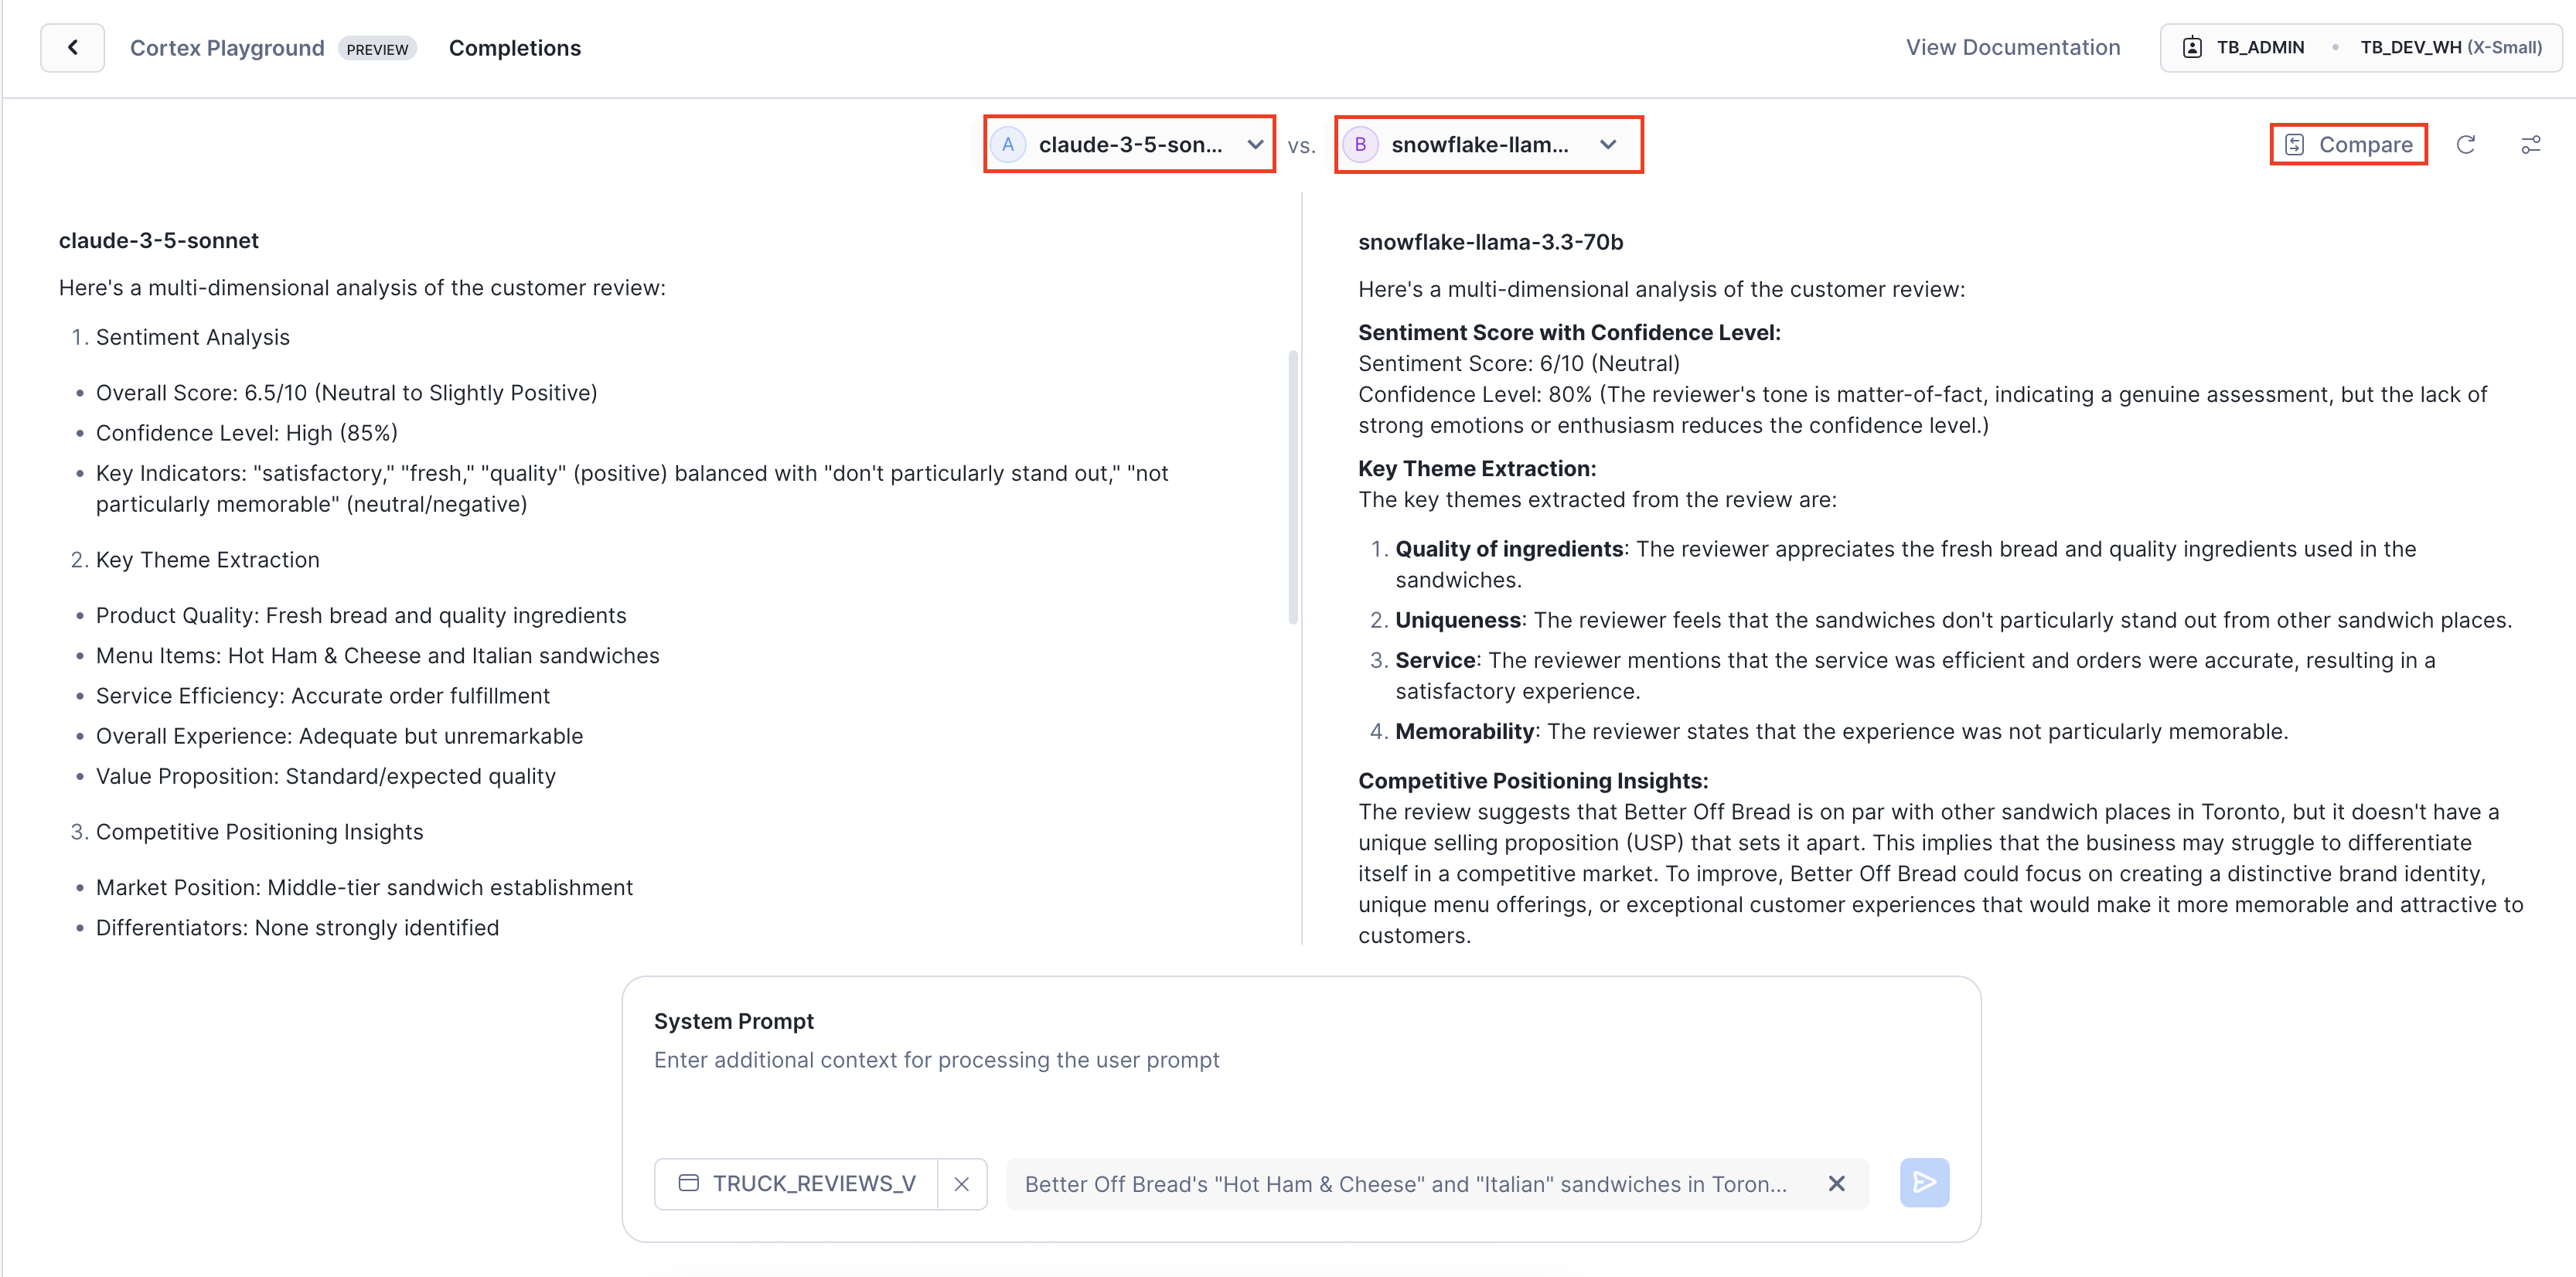Select the Completions tab

[515, 47]
